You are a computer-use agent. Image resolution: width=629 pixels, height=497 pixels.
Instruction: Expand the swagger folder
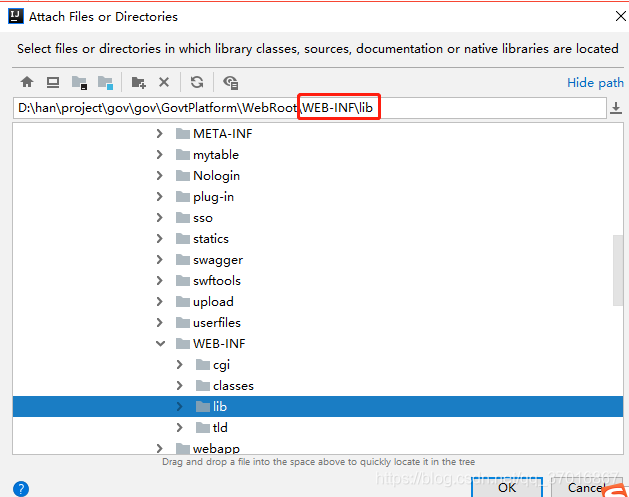[x=160, y=260]
